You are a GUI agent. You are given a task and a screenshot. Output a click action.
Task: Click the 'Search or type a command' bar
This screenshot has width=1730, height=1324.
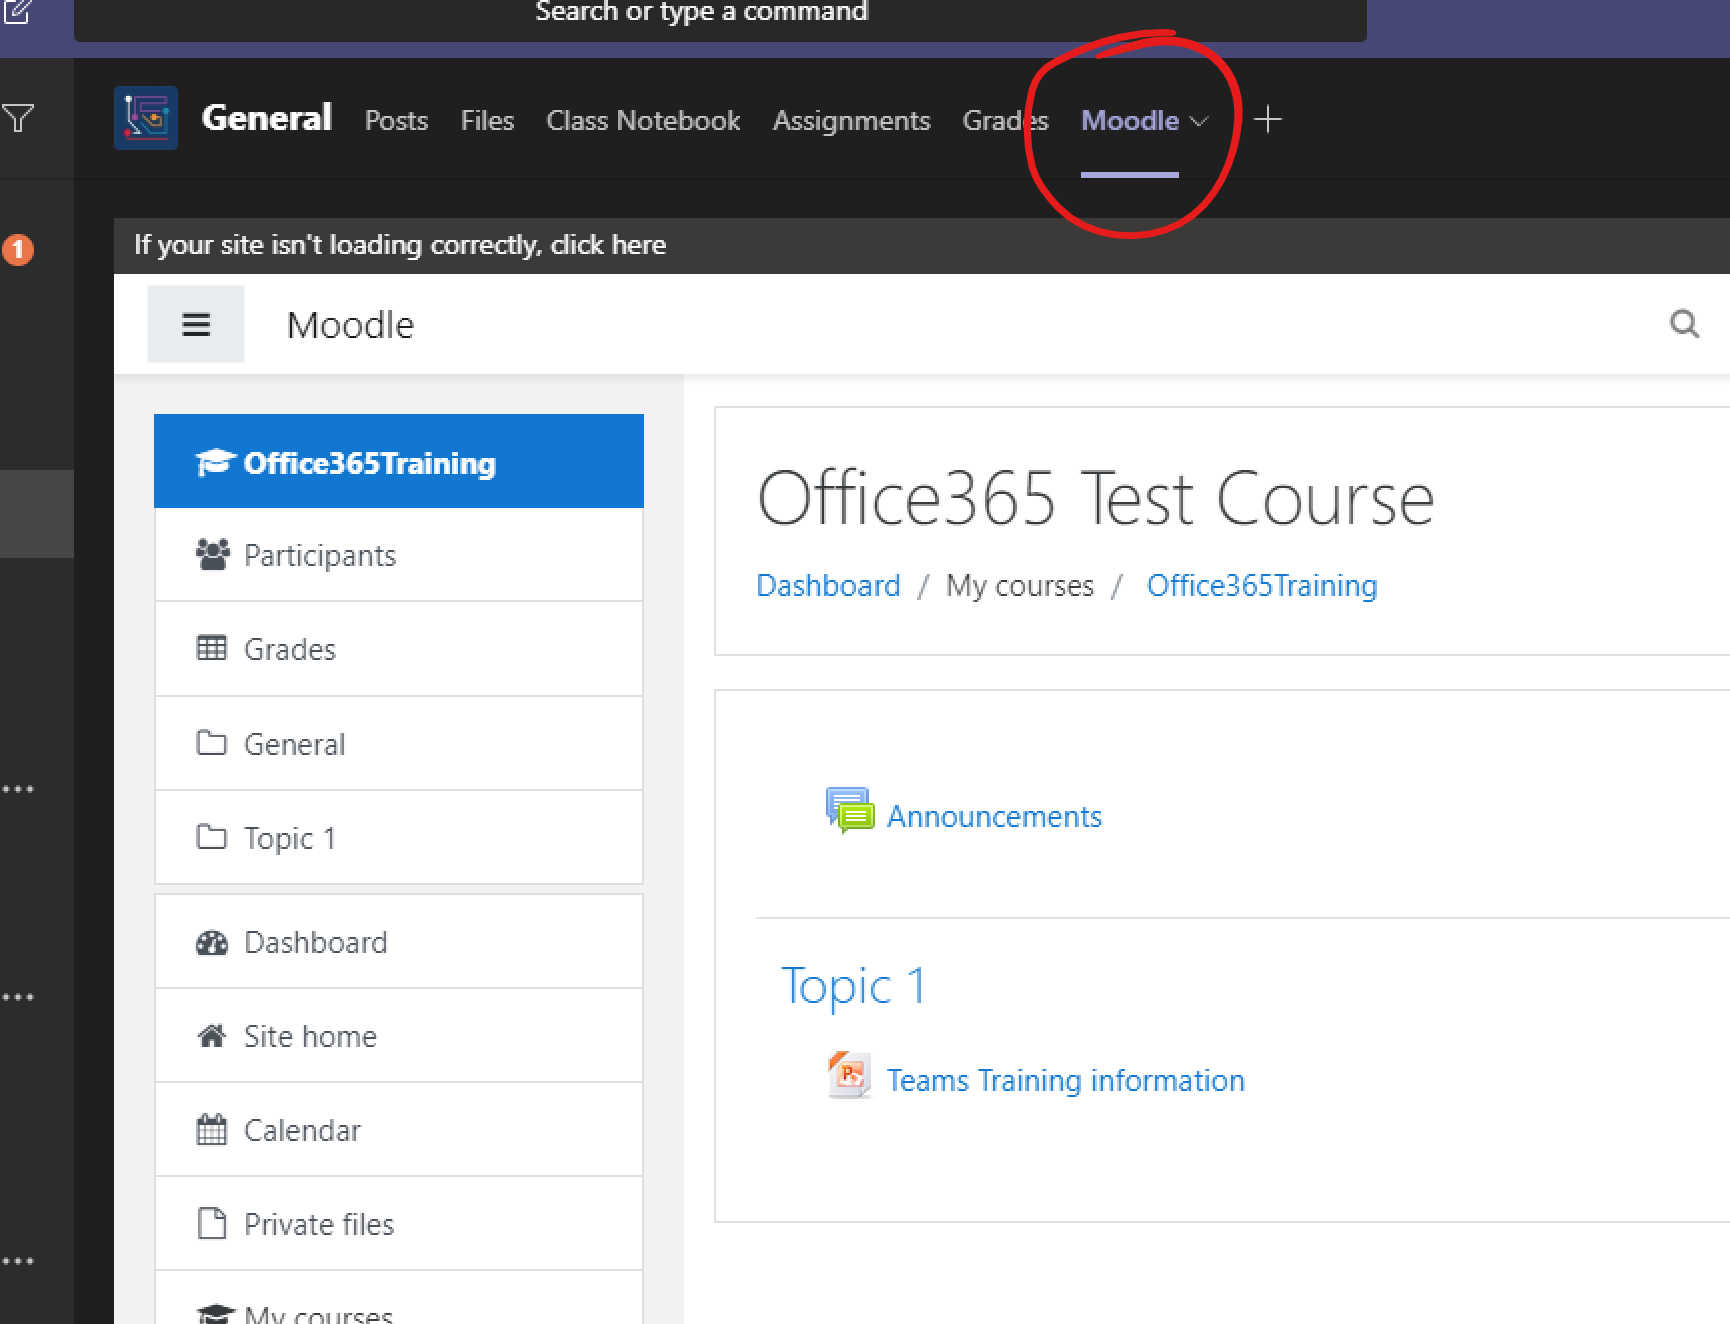(x=701, y=11)
